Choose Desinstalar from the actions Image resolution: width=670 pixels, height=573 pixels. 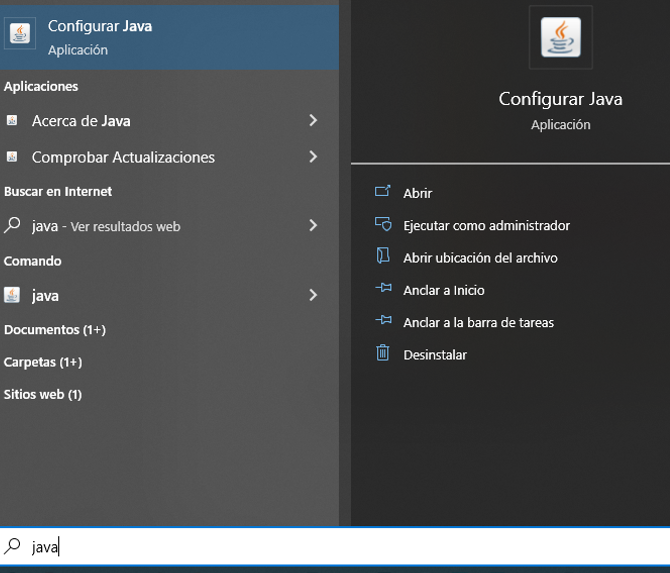[435, 355]
